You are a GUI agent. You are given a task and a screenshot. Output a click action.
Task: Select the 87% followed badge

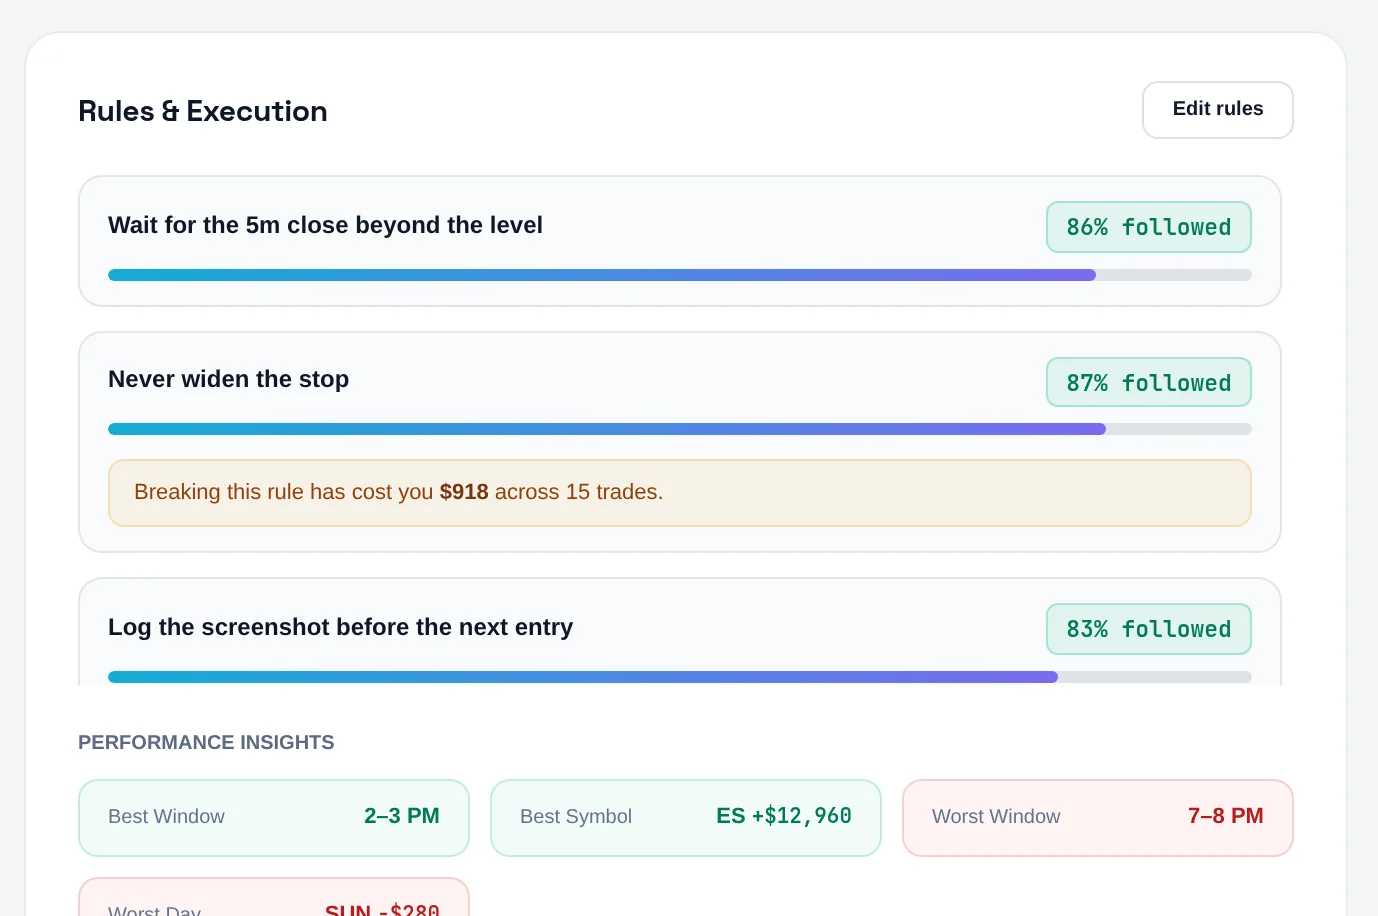pos(1148,382)
